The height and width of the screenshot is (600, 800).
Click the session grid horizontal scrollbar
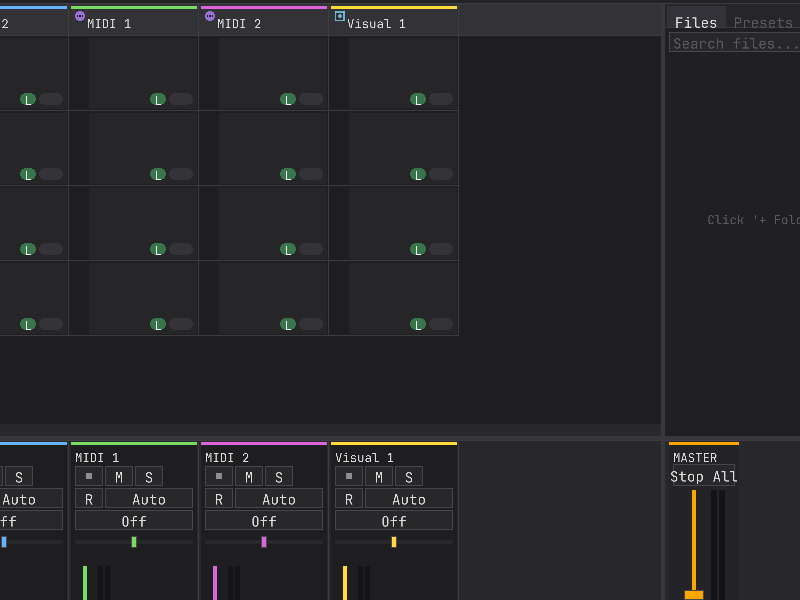tap(331, 430)
